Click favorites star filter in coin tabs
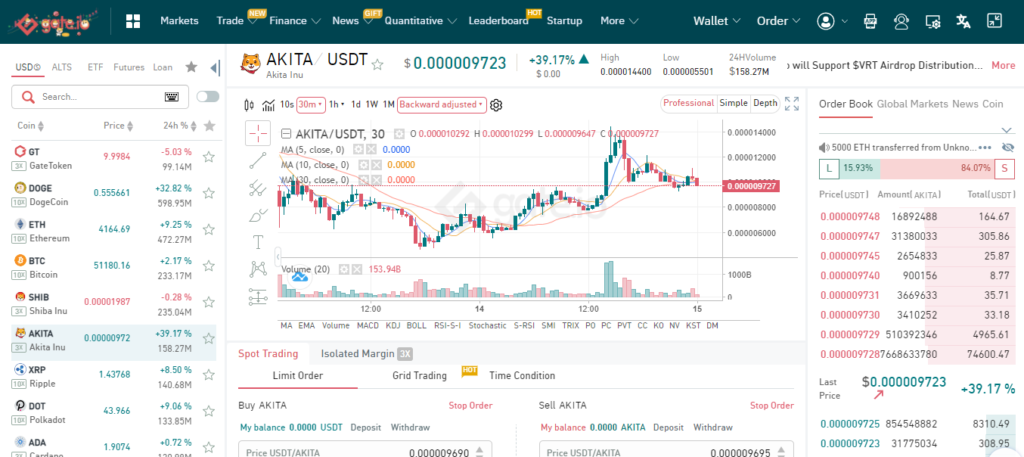Viewport: 1024px width, 457px height. click(x=191, y=67)
